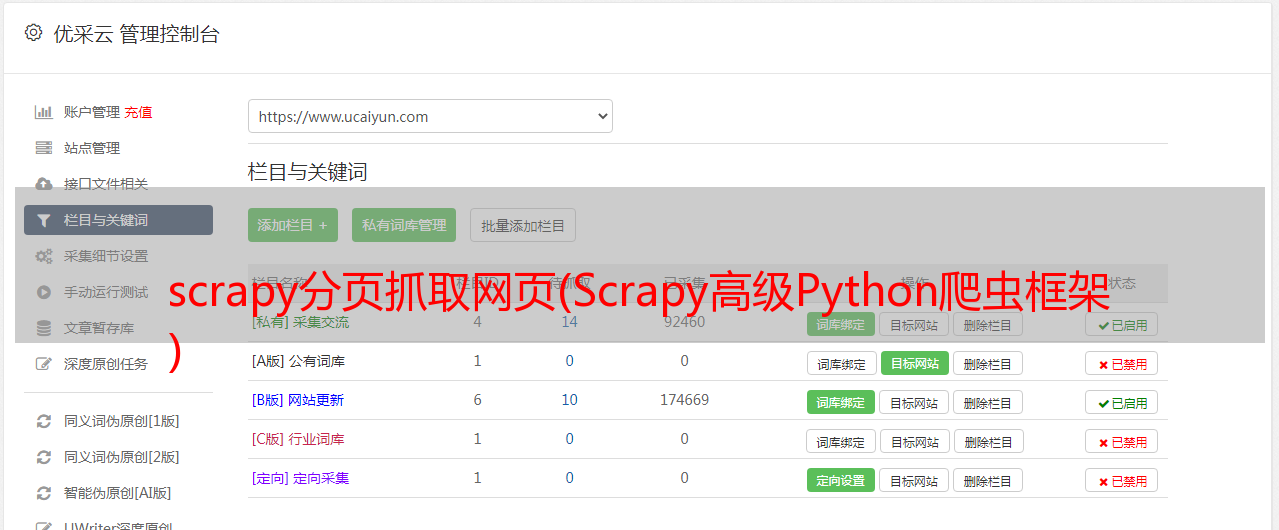Click the play icon for 手动运行测试
Image resolution: width=1279 pixels, height=530 pixels.
[x=44, y=292]
